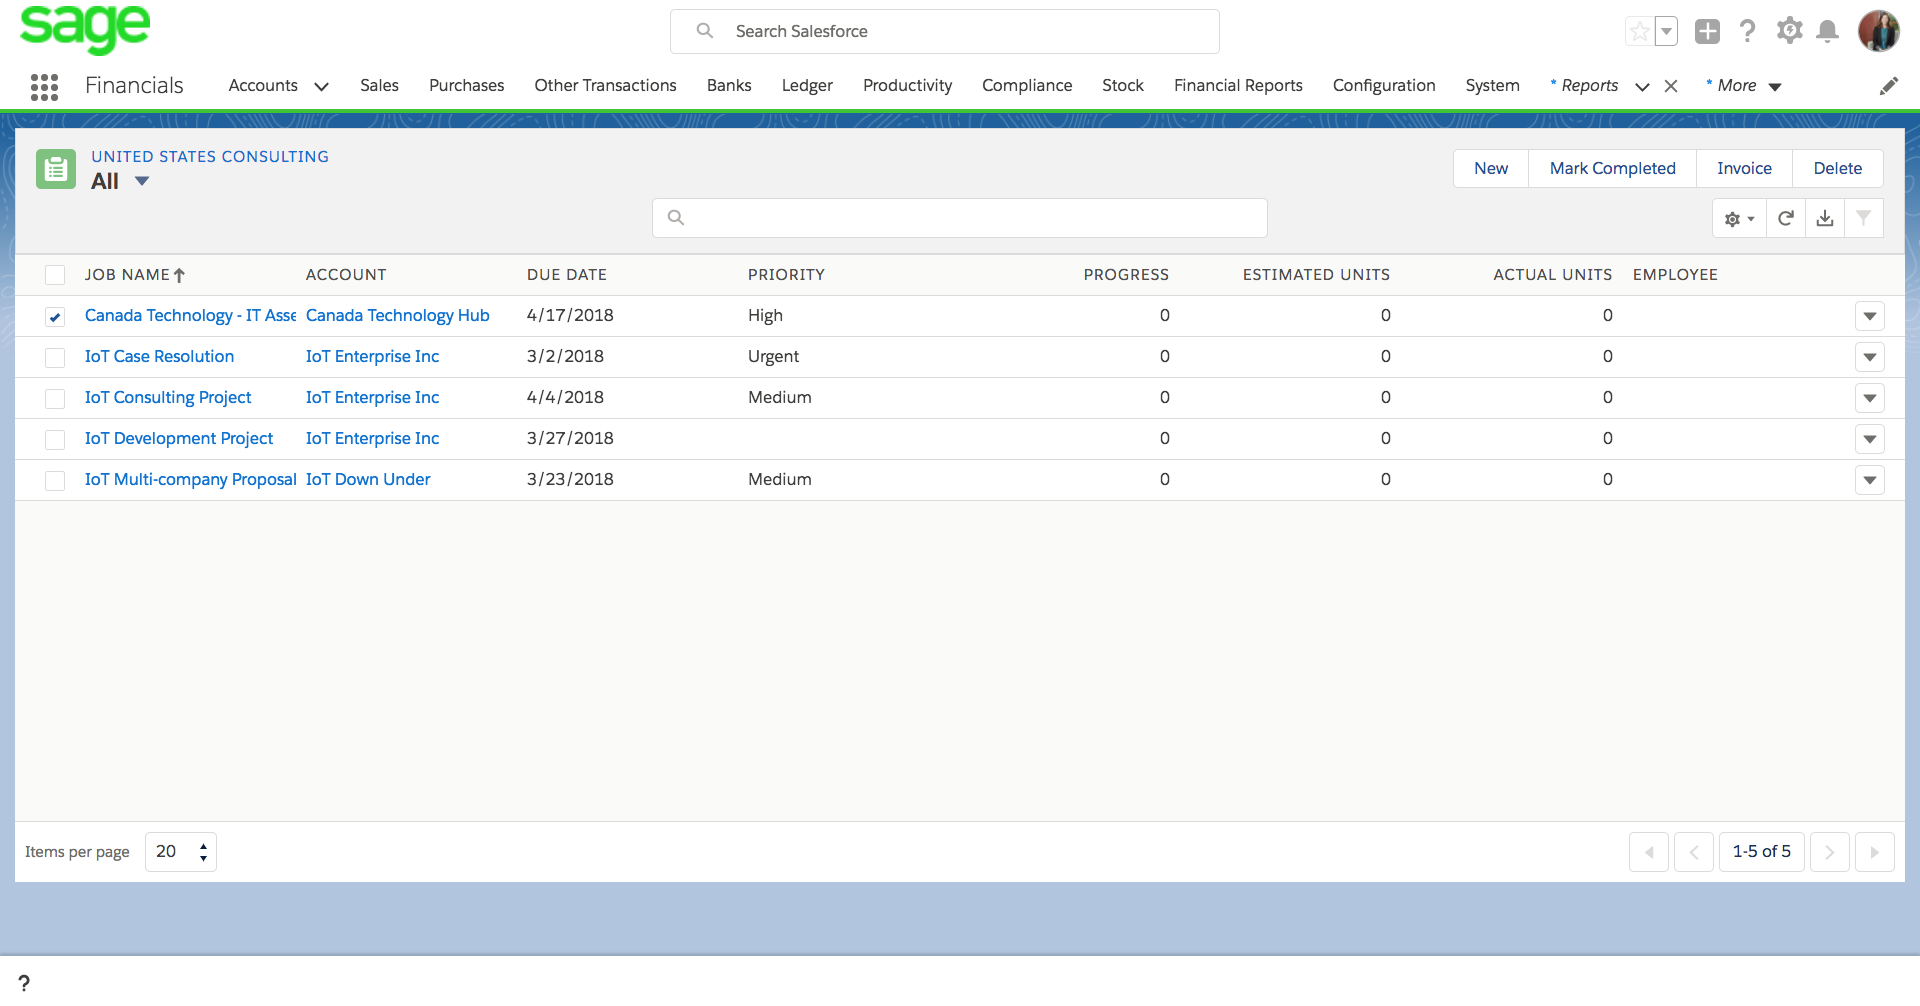Image resolution: width=1920 pixels, height=1006 pixels.
Task: Open the Financial Reports tab
Action: click(1238, 86)
